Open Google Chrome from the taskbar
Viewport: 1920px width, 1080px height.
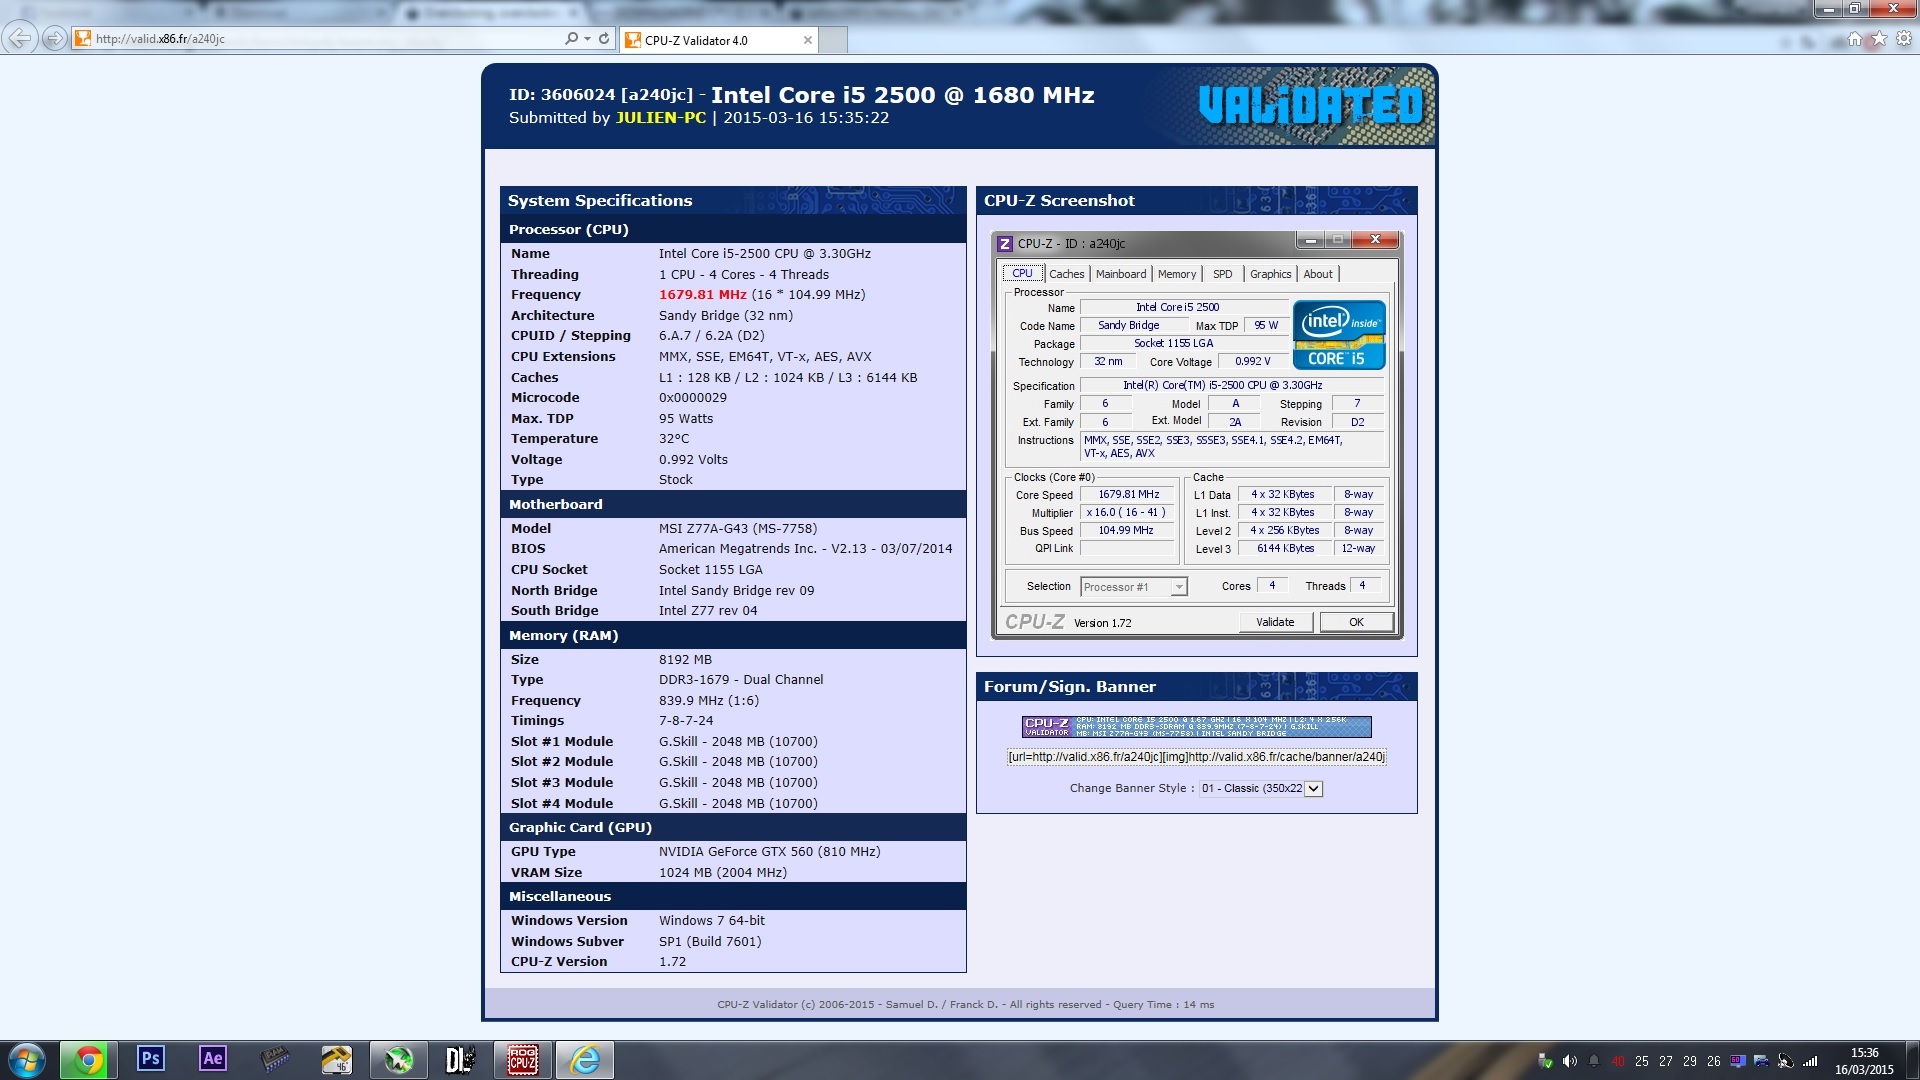point(88,1060)
